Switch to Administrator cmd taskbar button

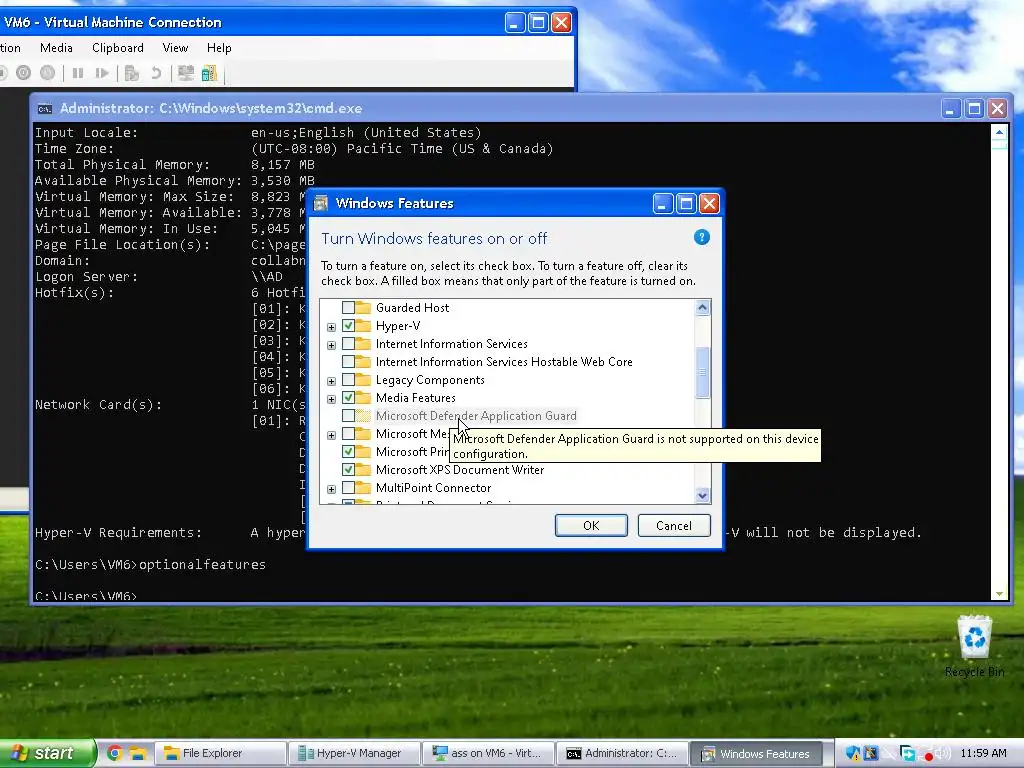(x=623, y=753)
